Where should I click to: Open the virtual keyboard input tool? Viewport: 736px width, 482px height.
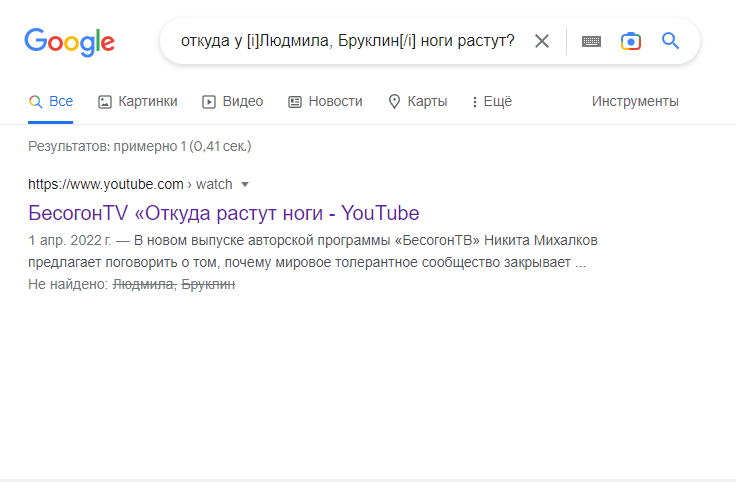pos(591,41)
